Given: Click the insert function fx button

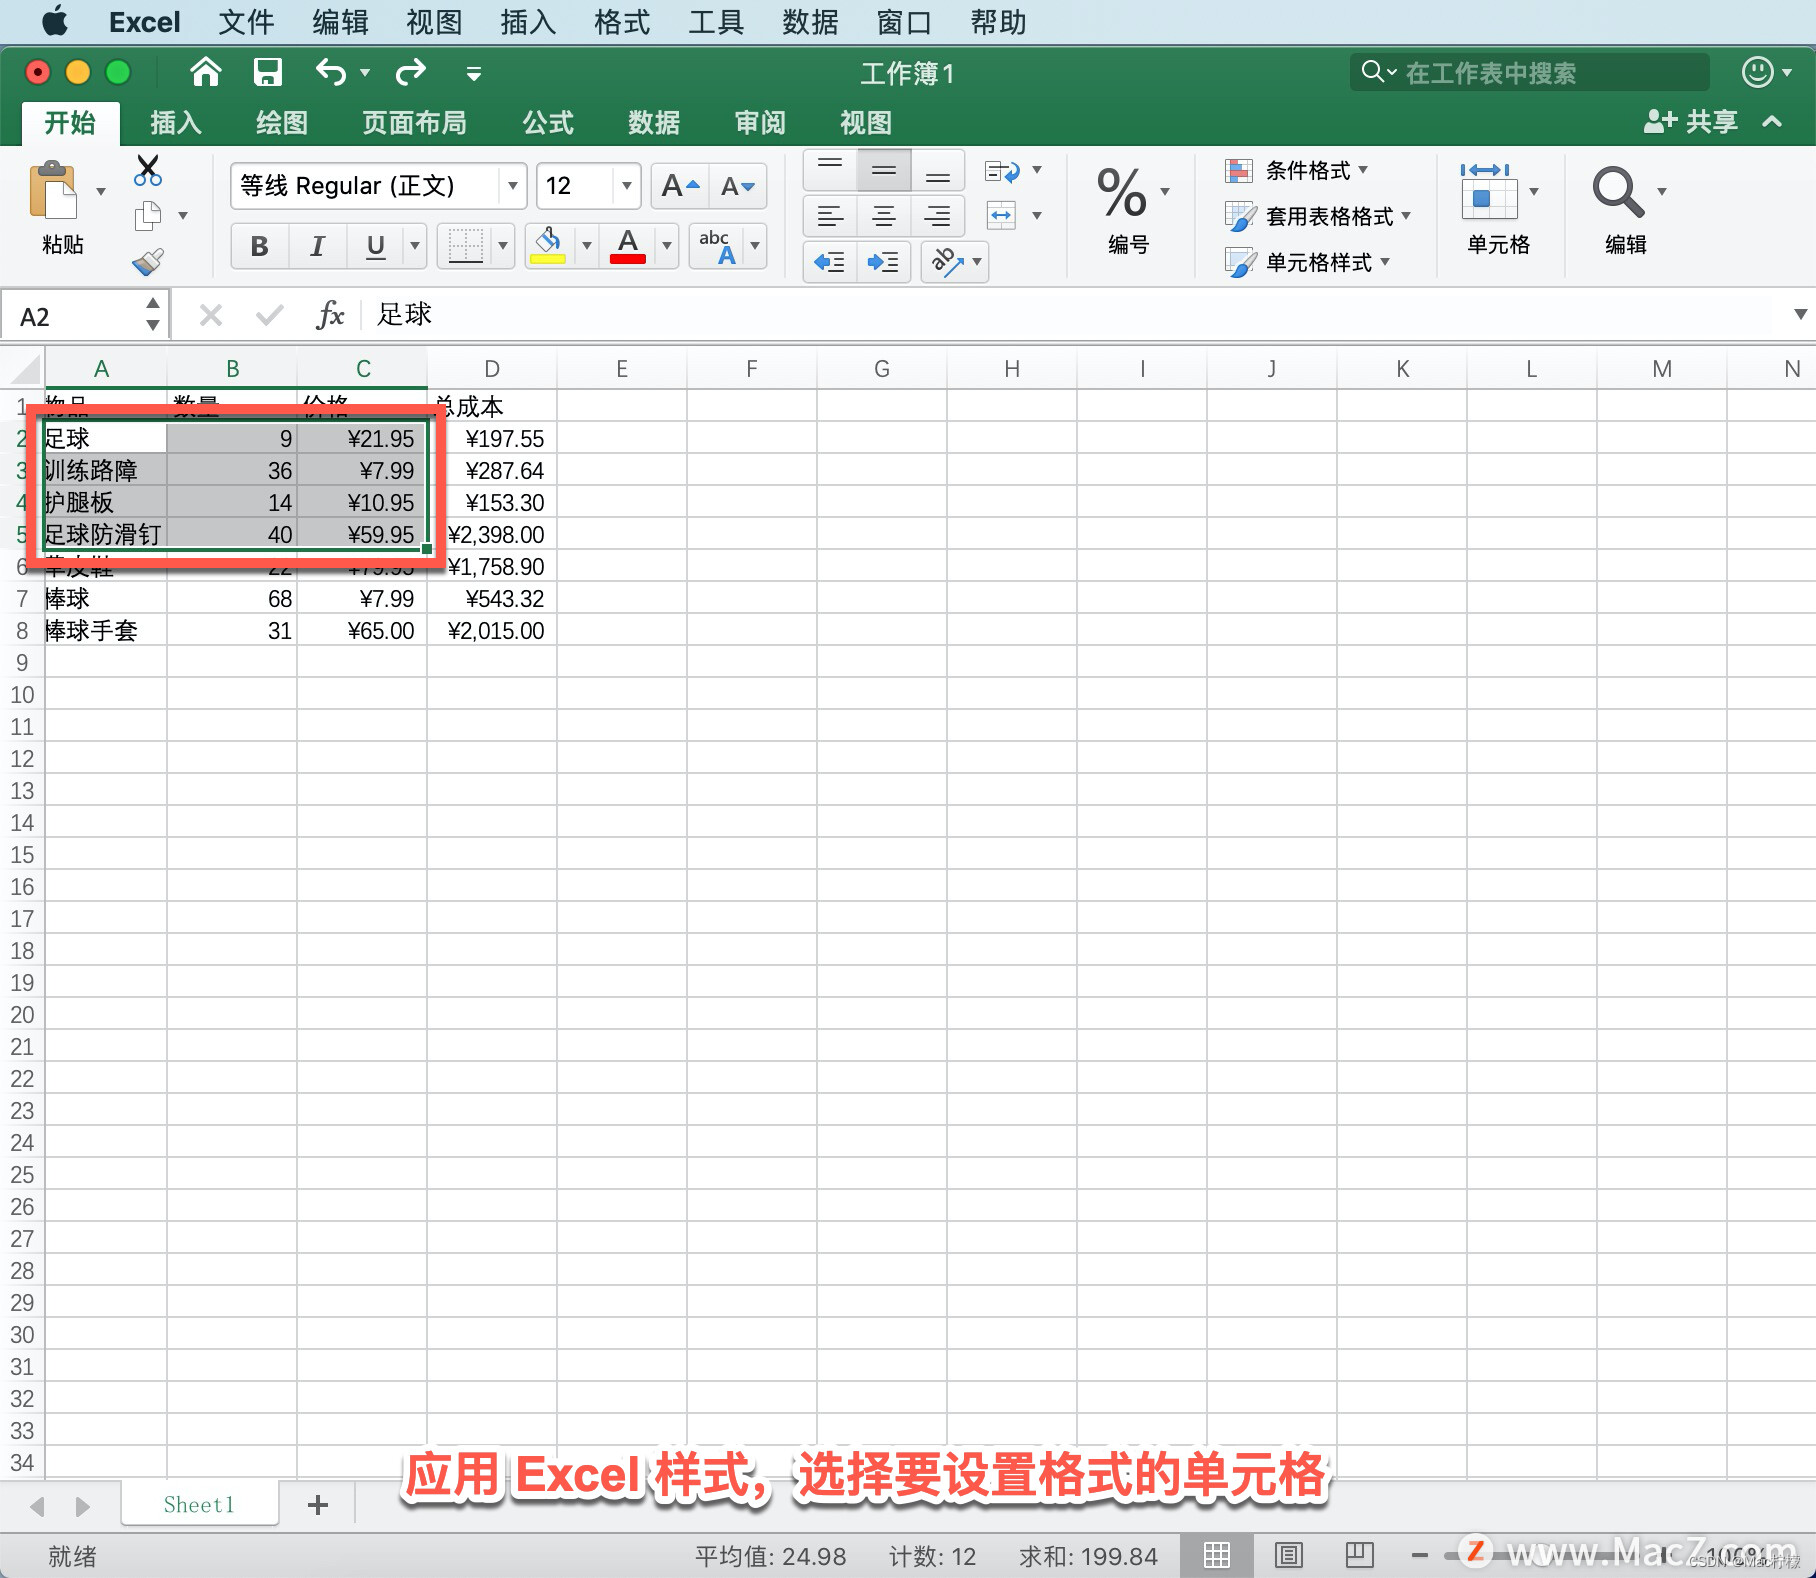Looking at the screenshot, I should tap(330, 315).
